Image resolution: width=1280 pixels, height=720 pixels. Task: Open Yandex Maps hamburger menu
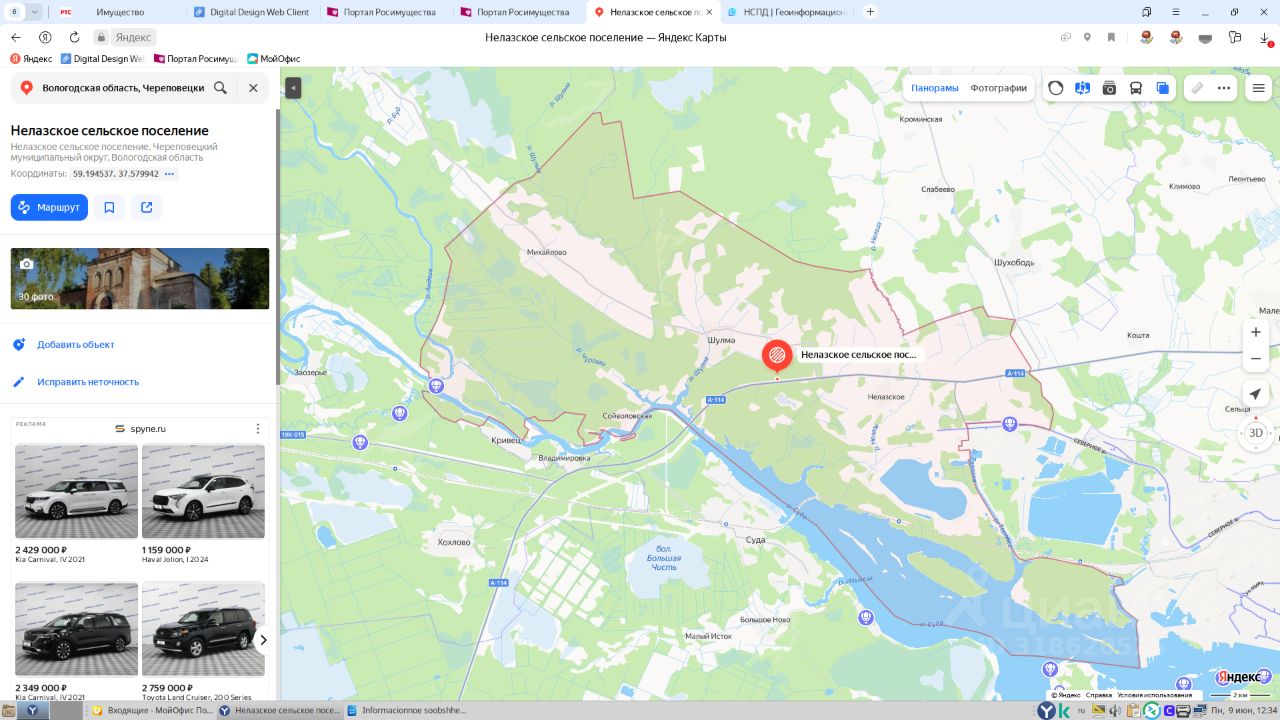pyautogui.click(x=1259, y=88)
